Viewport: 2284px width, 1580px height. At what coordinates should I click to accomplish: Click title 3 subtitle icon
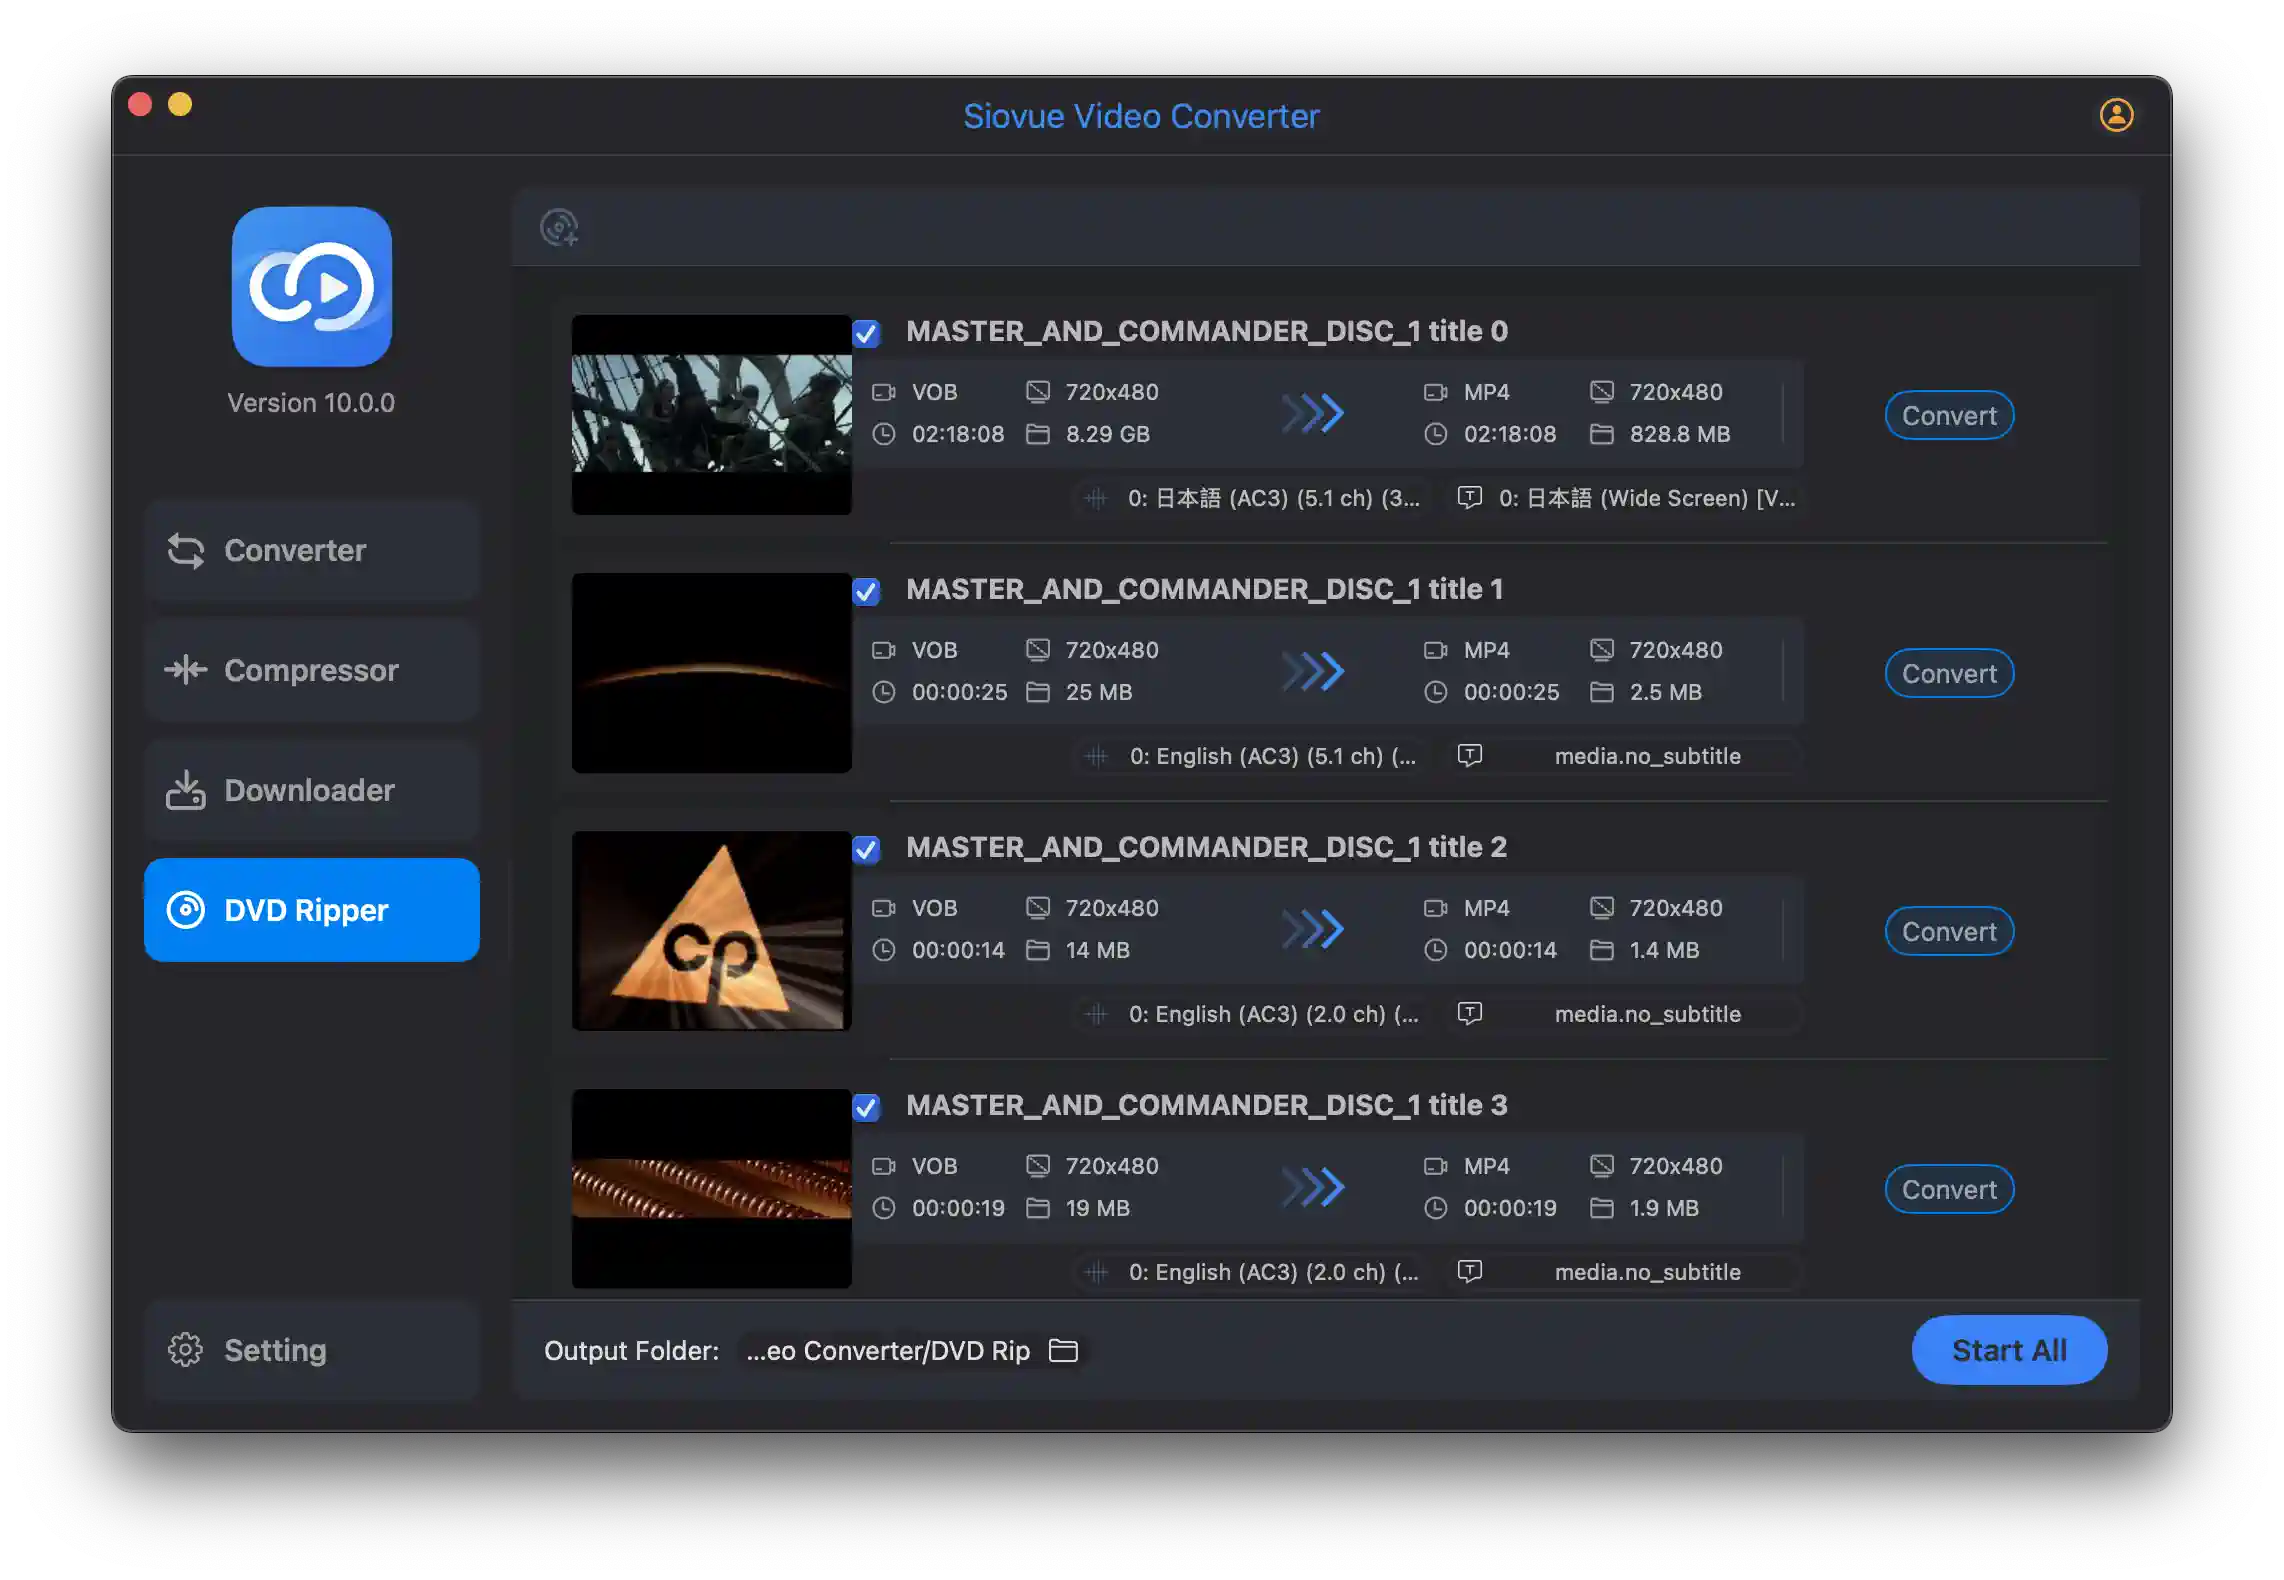pyautogui.click(x=1469, y=1271)
